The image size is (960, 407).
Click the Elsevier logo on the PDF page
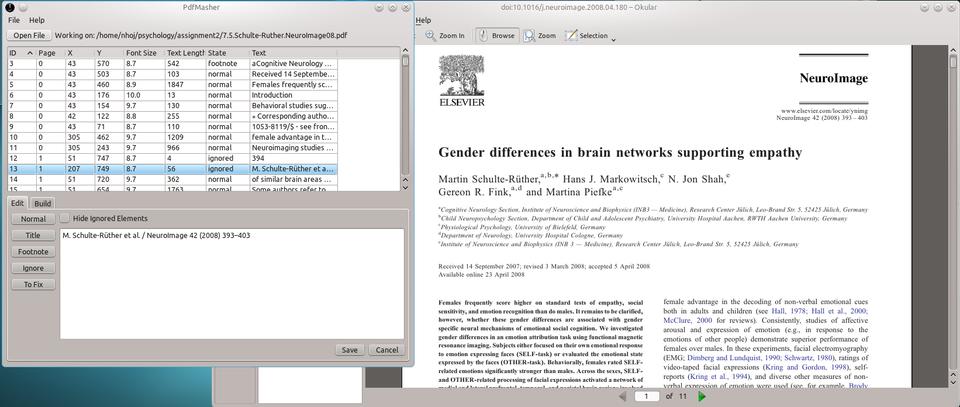coord(461,80)
